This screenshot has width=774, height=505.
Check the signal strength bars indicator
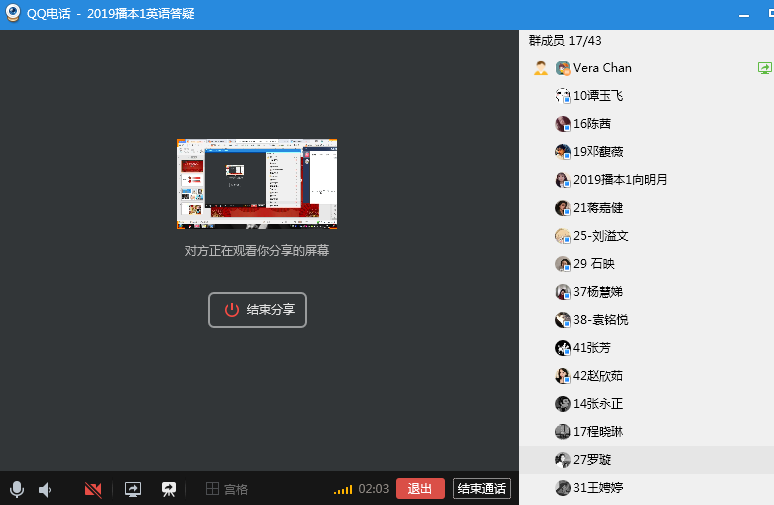[x=343, y=489]
